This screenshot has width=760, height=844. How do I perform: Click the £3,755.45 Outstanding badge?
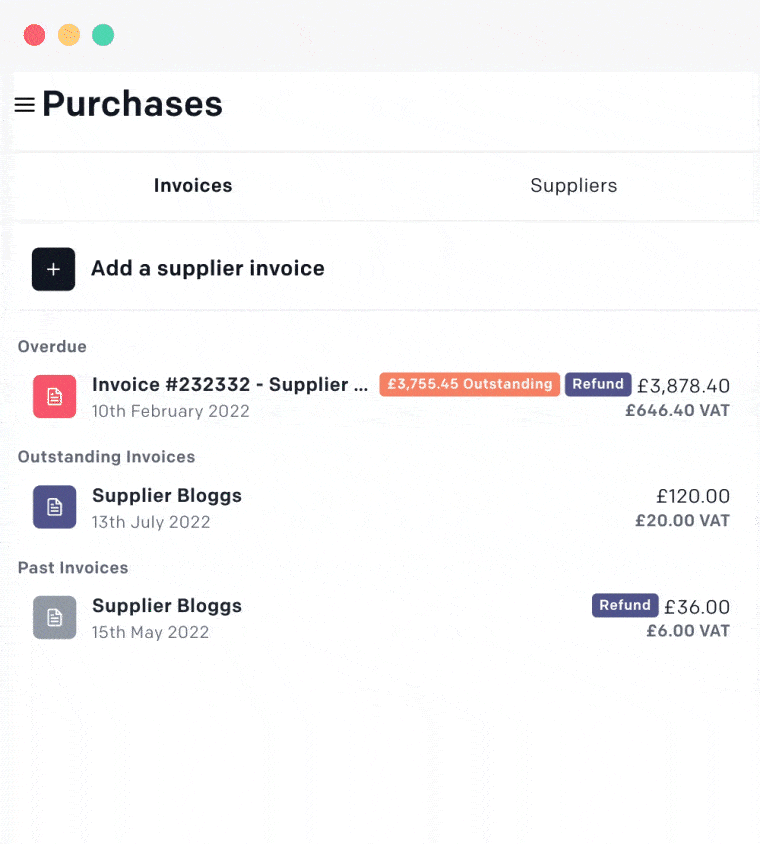[469, 384]
